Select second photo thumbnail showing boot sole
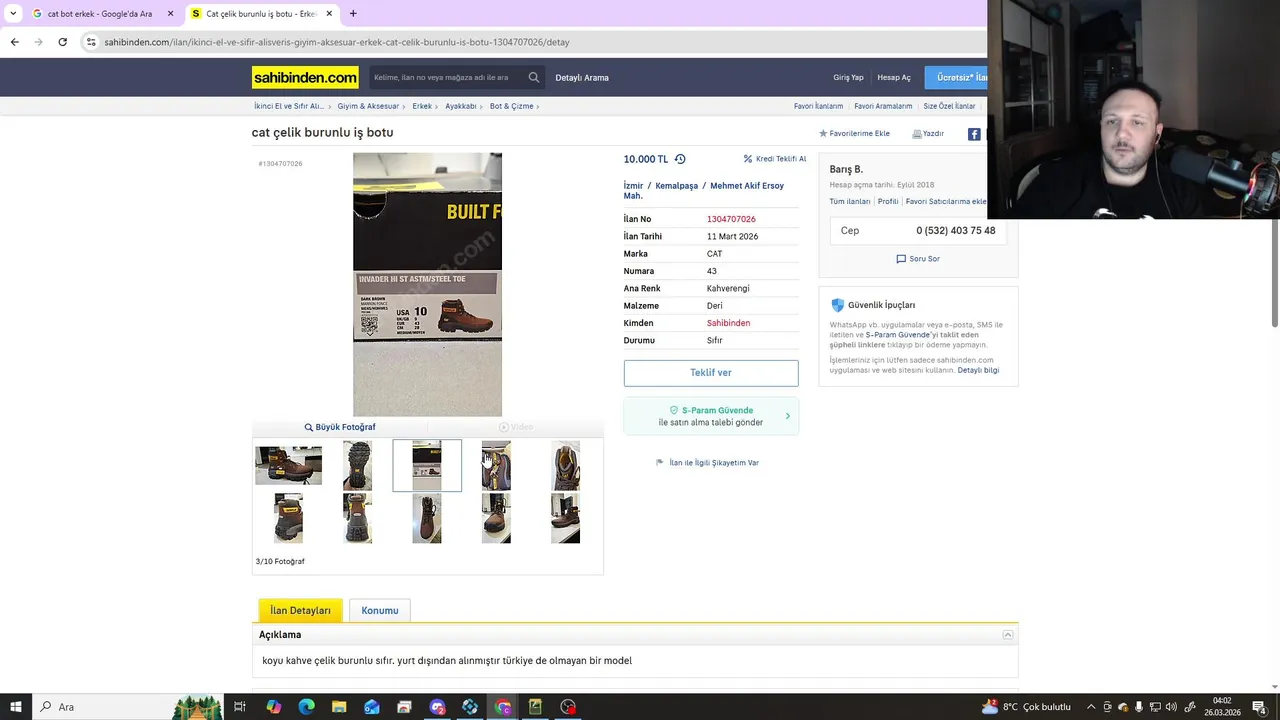Viewport: 1280px width, 720px height. pos(357,466)
